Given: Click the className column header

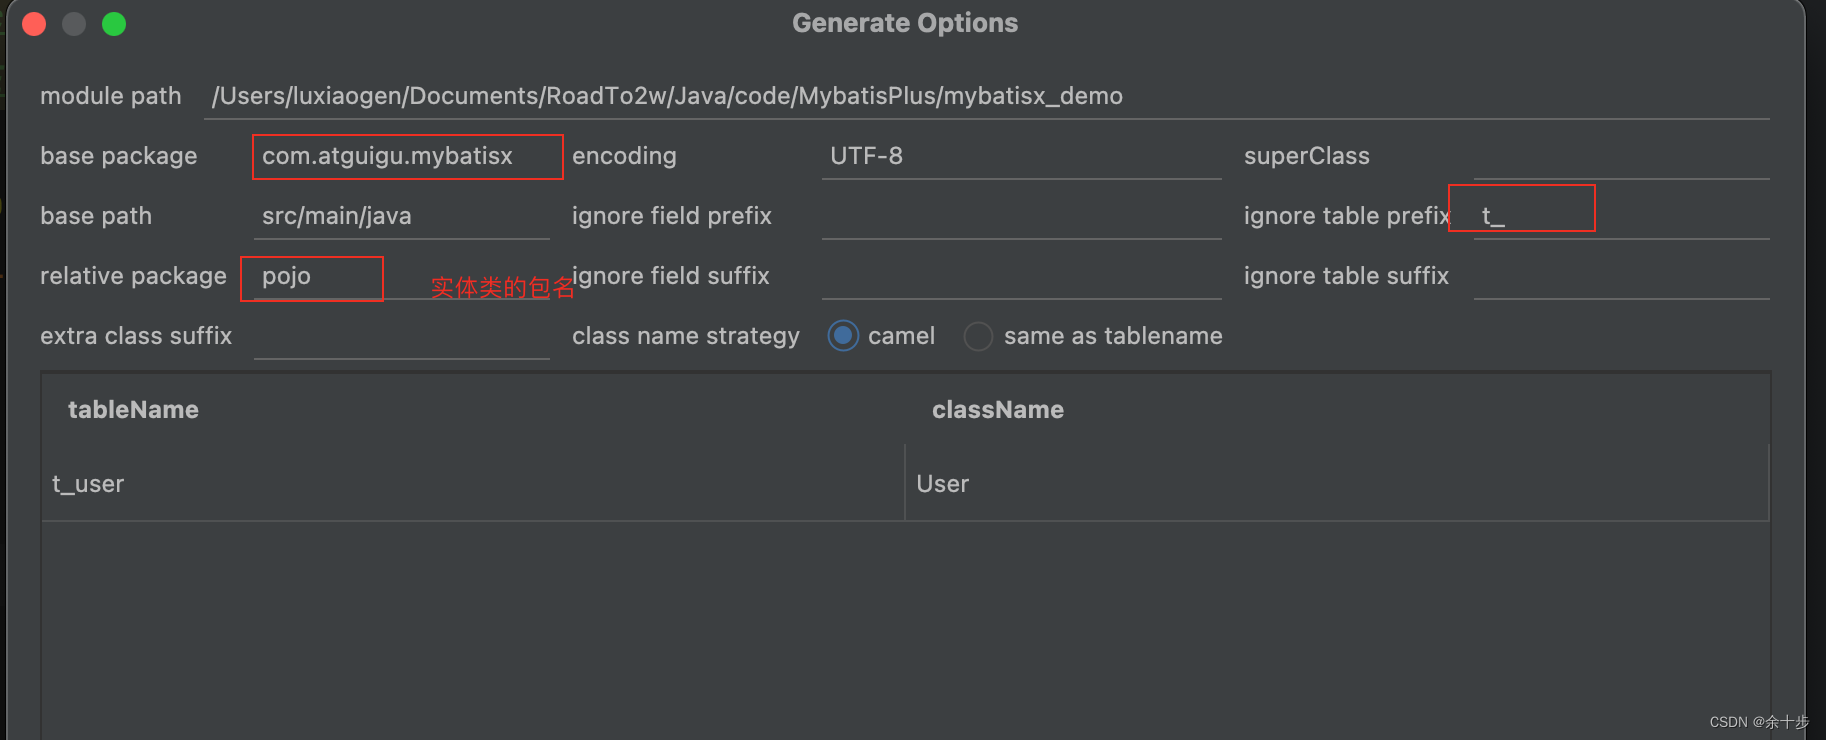Looking at the screenshot, I should 997,410.
